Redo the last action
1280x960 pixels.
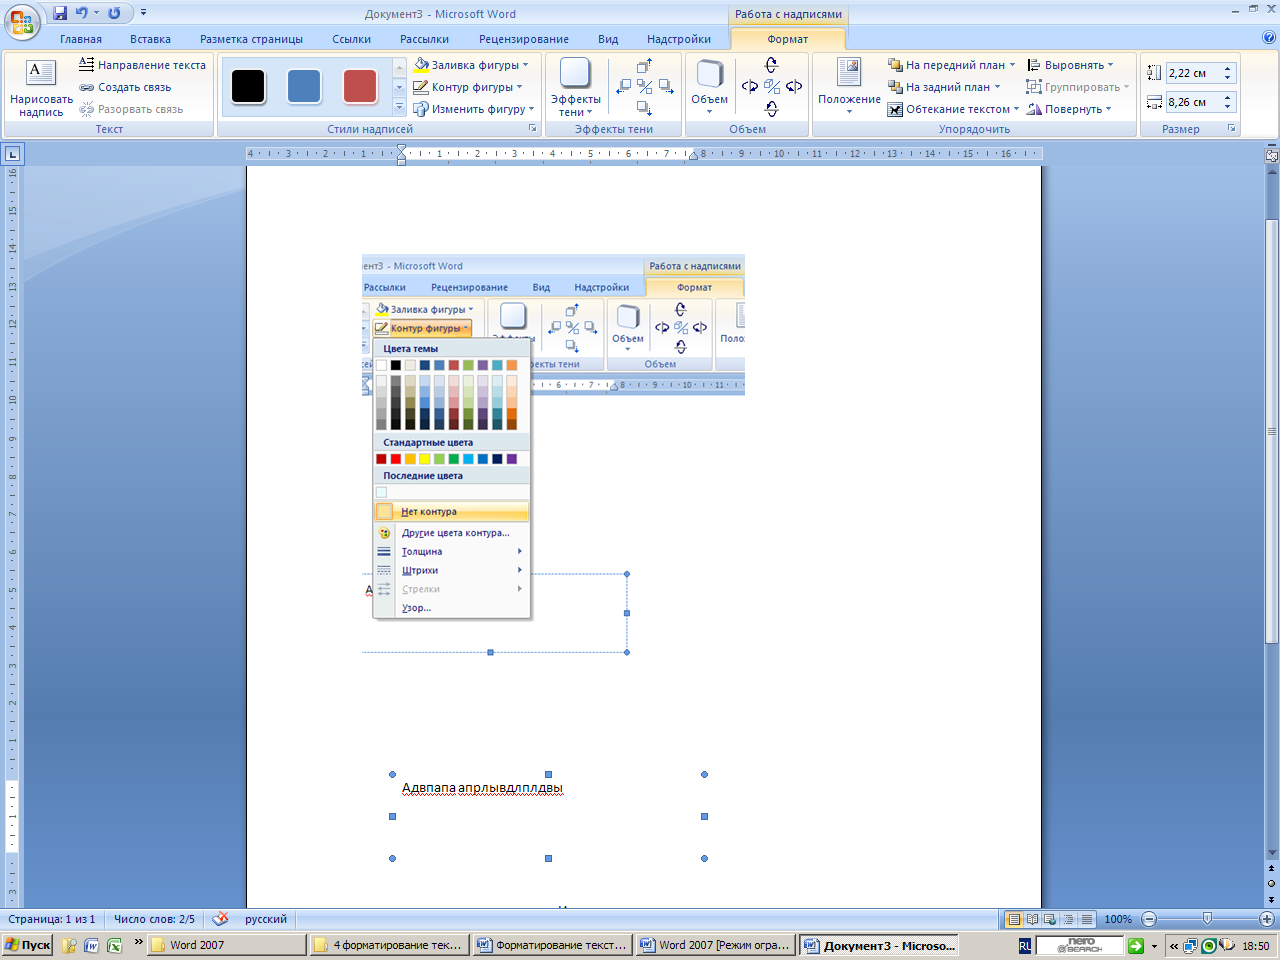click(114, 13)
